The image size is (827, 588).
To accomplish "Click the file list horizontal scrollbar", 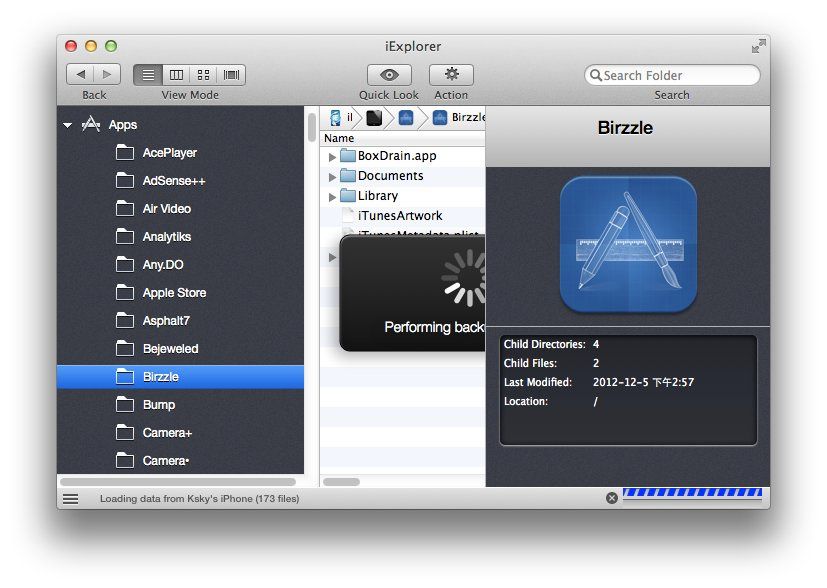I will coord(341,482).
